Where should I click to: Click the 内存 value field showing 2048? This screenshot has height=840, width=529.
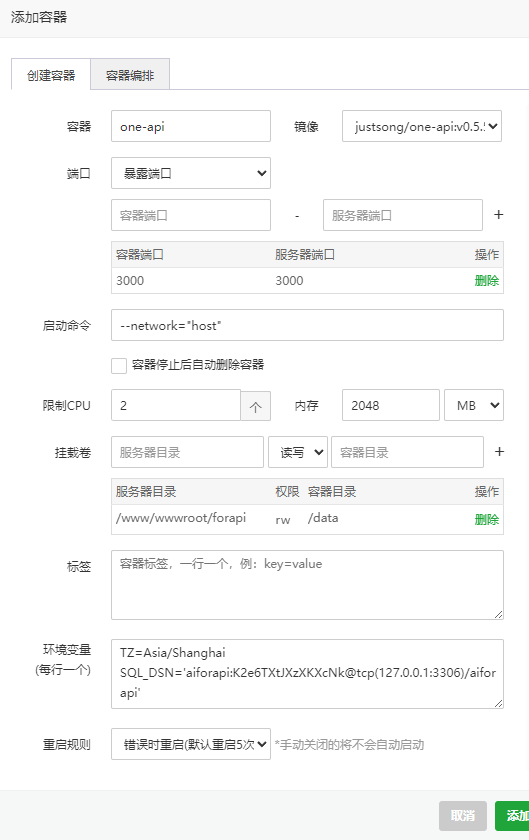(391, 406)
